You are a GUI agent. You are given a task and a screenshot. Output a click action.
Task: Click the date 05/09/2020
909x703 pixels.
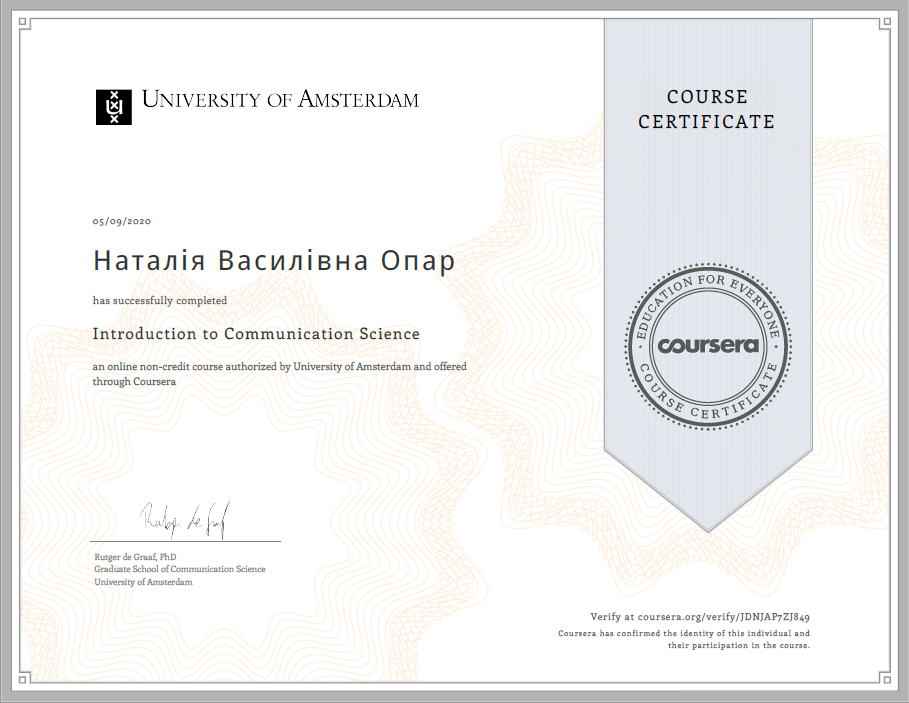[x=122, y=221]
